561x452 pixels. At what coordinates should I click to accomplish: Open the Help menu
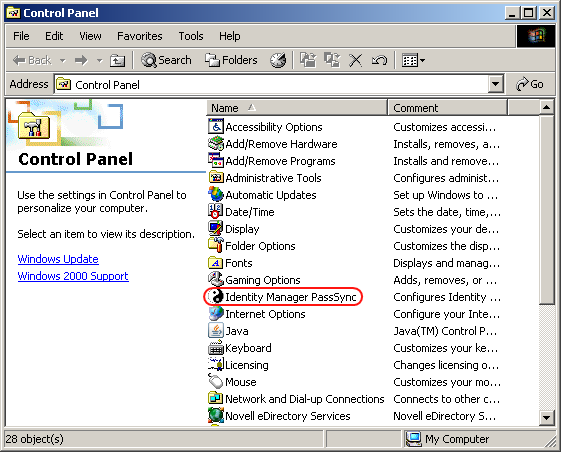point(230,36)
